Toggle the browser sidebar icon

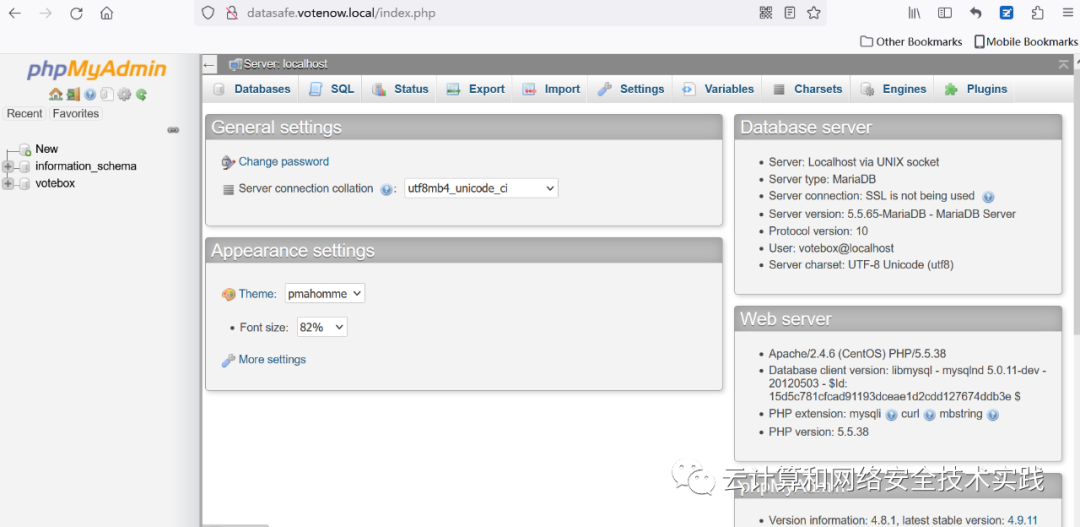945,12
